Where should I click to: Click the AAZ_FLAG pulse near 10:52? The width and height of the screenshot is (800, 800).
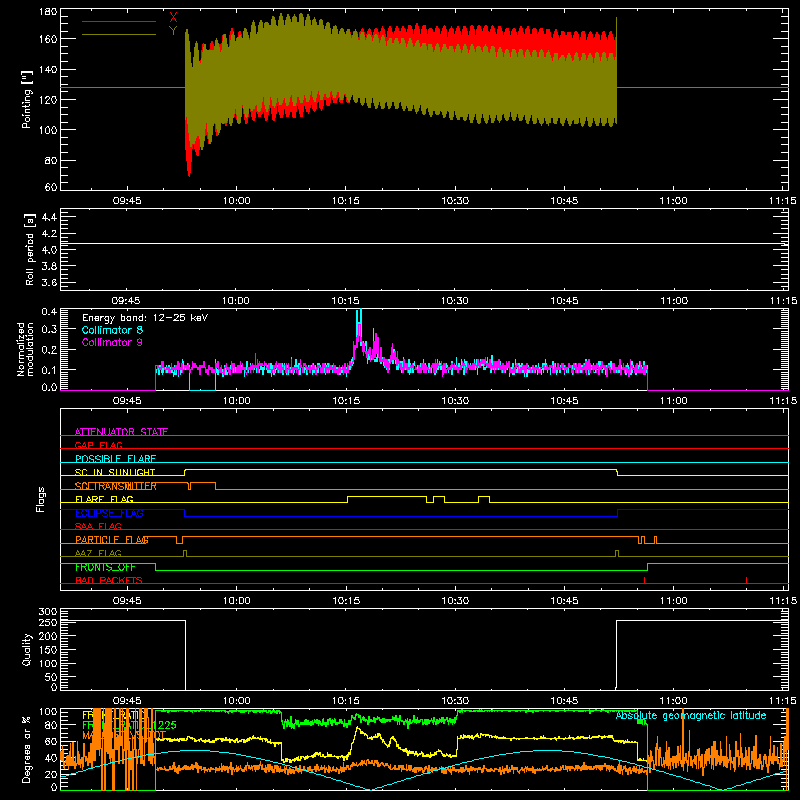point(617,553)
